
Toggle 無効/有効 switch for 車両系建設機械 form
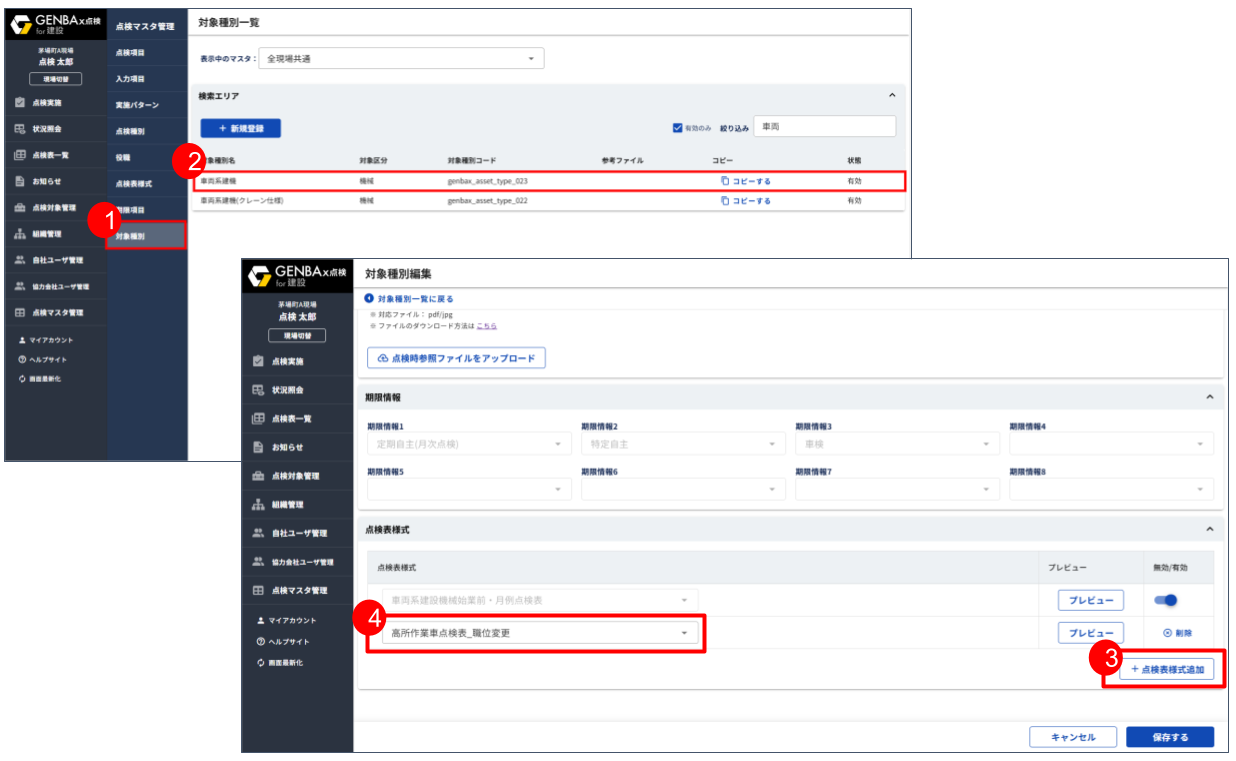tap(1166, 600)
